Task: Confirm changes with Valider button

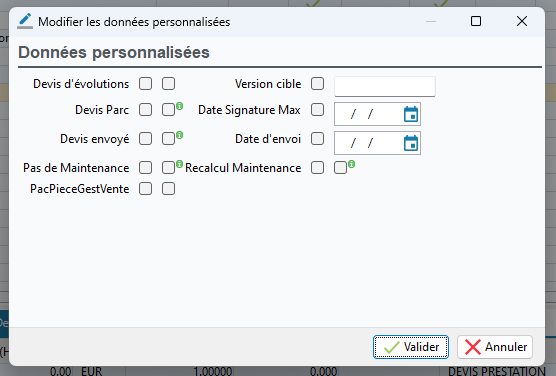Action: point(411,347)
